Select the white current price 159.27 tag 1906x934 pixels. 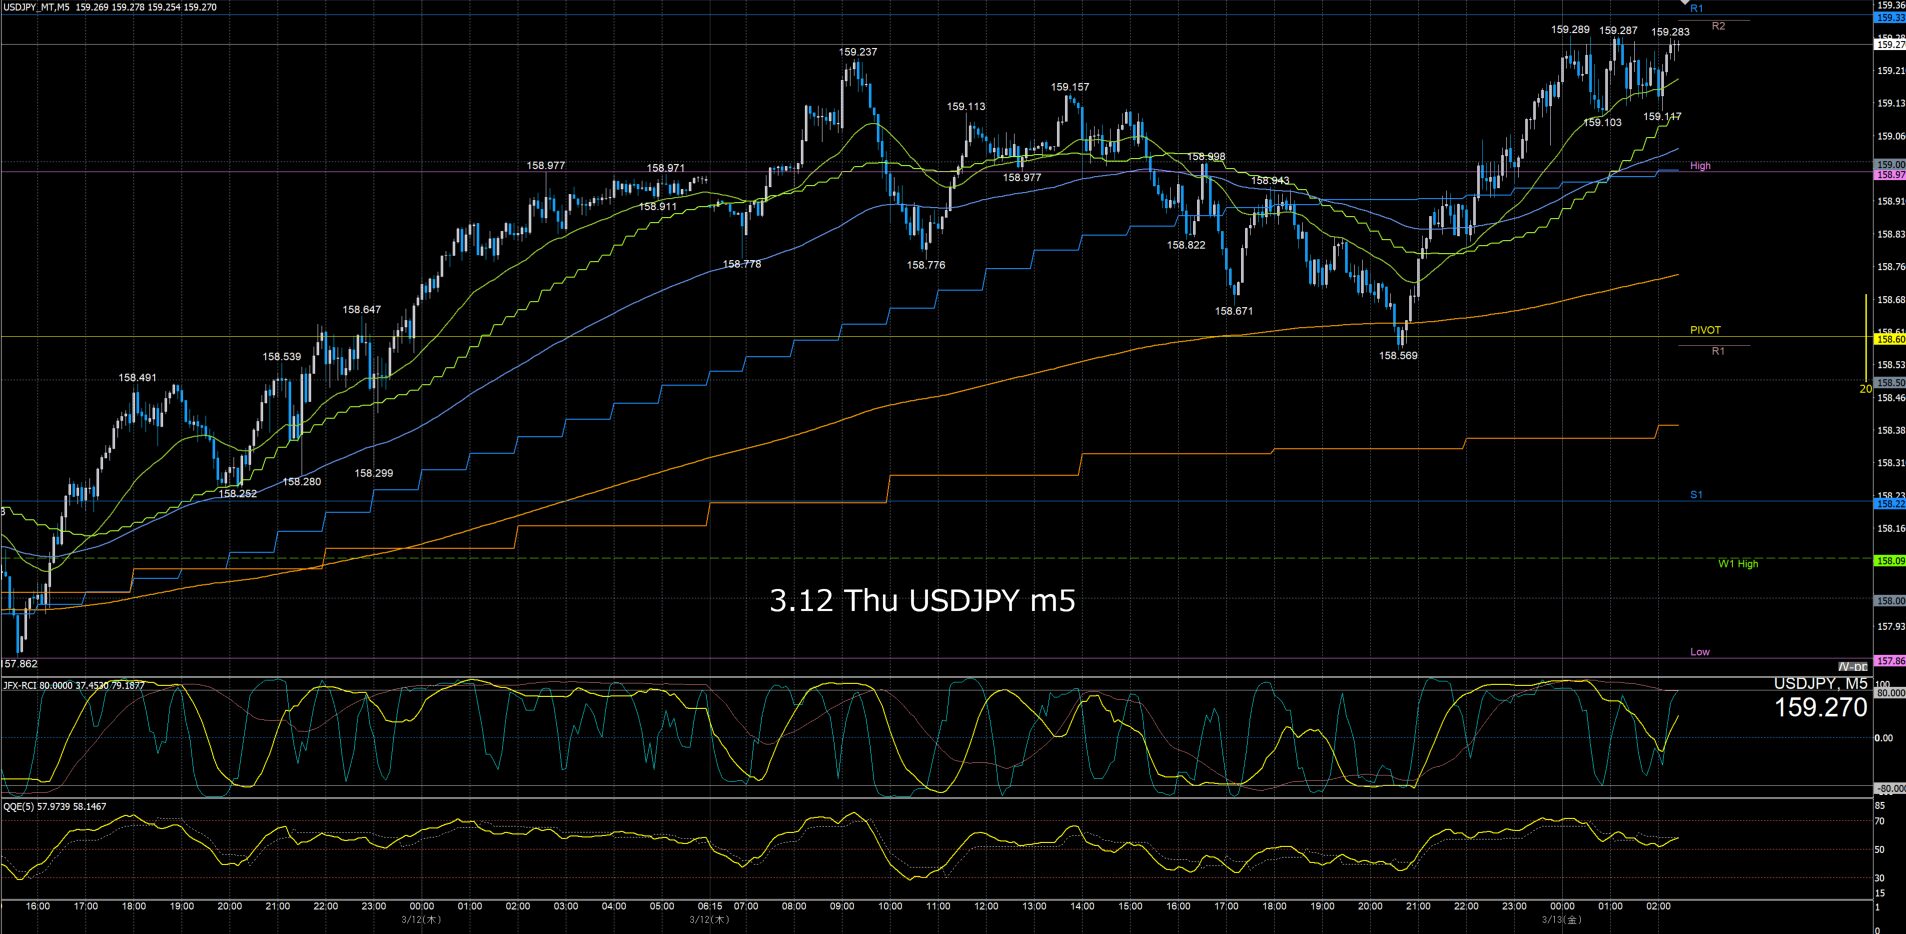[1889, 45]
